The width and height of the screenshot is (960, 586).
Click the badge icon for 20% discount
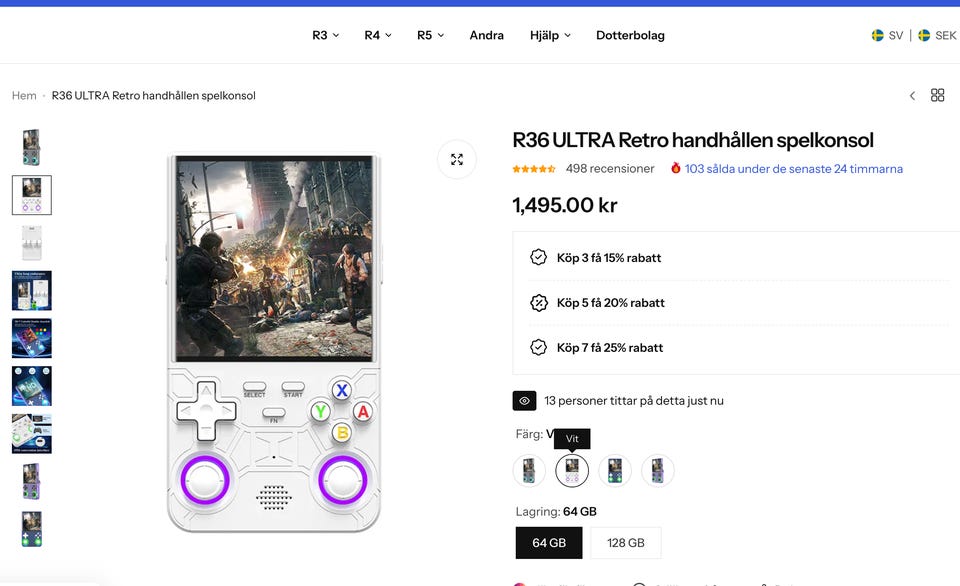click(538, 303)
